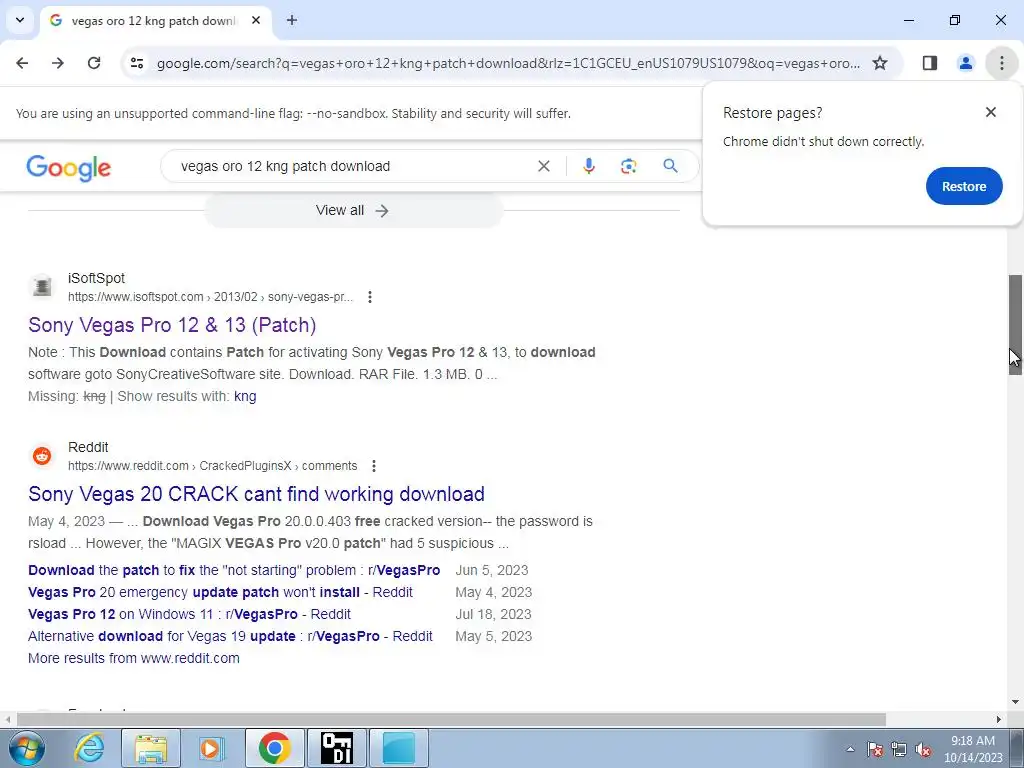View site information icon in address bar
The width and height of the screenshot is (1024, 768).
point(136,63)
